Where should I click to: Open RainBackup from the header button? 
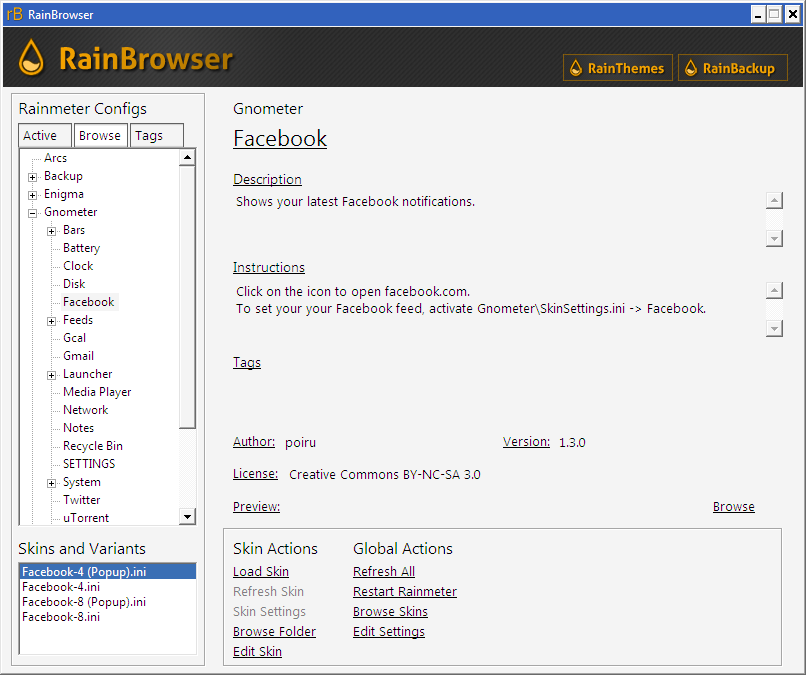coord(732,68)
